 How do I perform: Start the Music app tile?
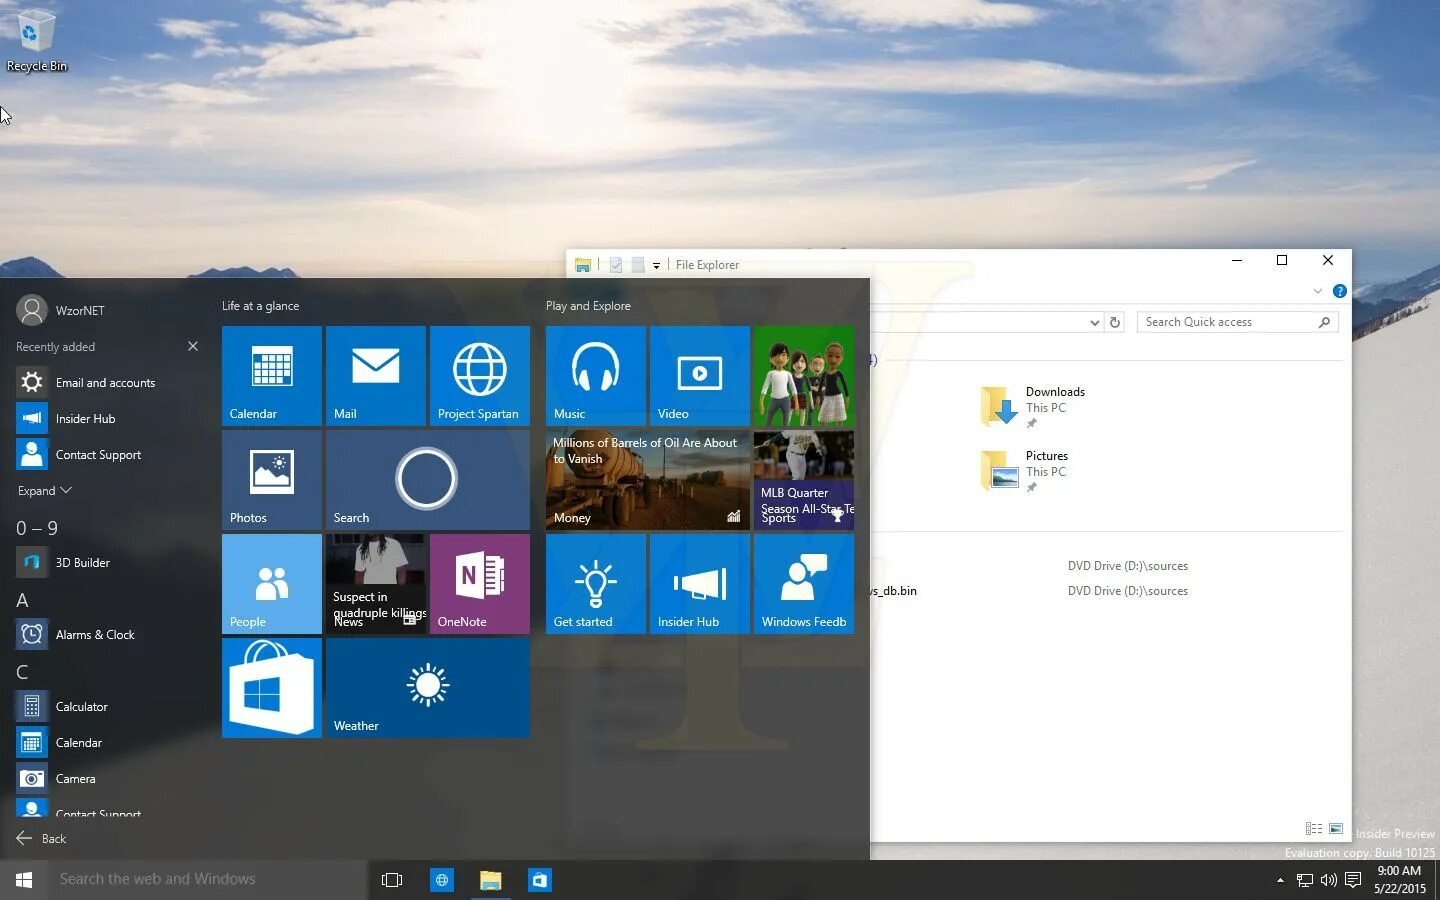[x=595, y=376]
